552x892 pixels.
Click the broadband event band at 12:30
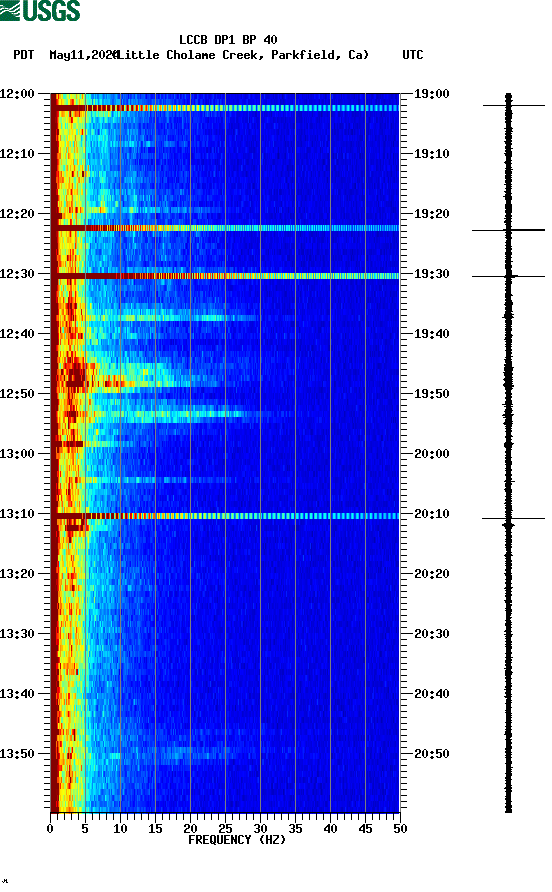[x=225, y=276]
